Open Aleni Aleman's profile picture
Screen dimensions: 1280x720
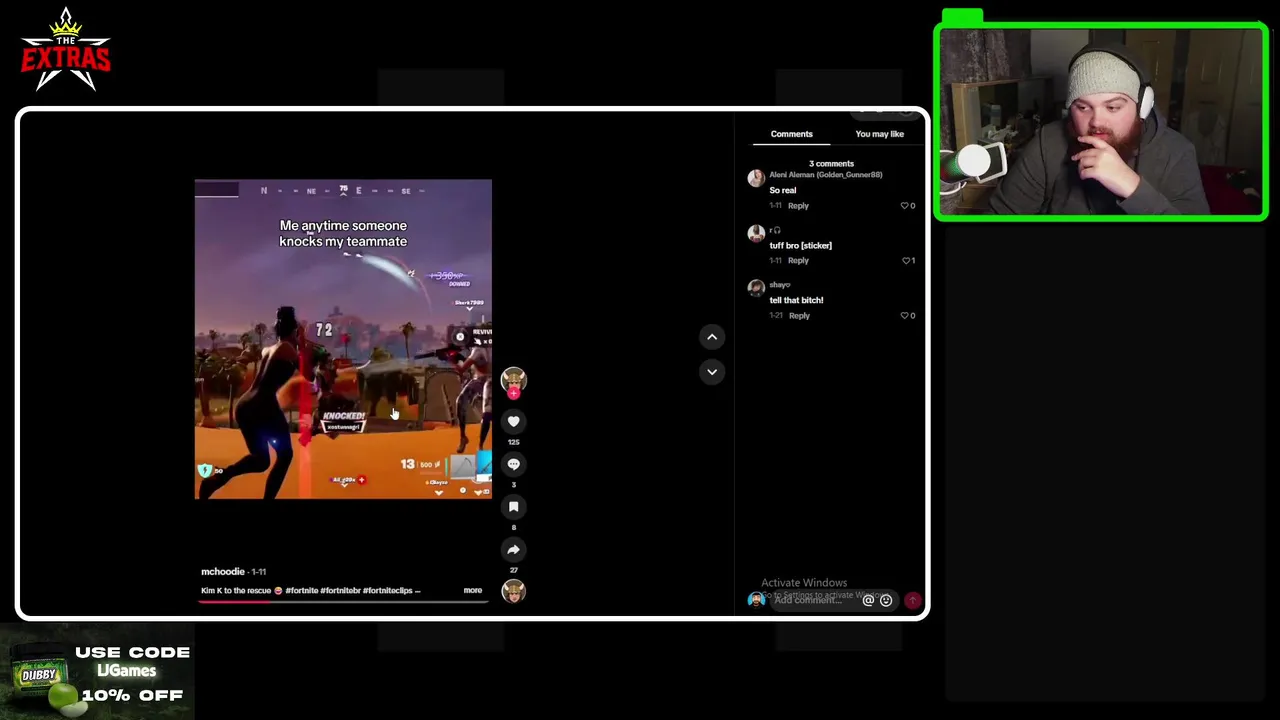pos(756,178)
